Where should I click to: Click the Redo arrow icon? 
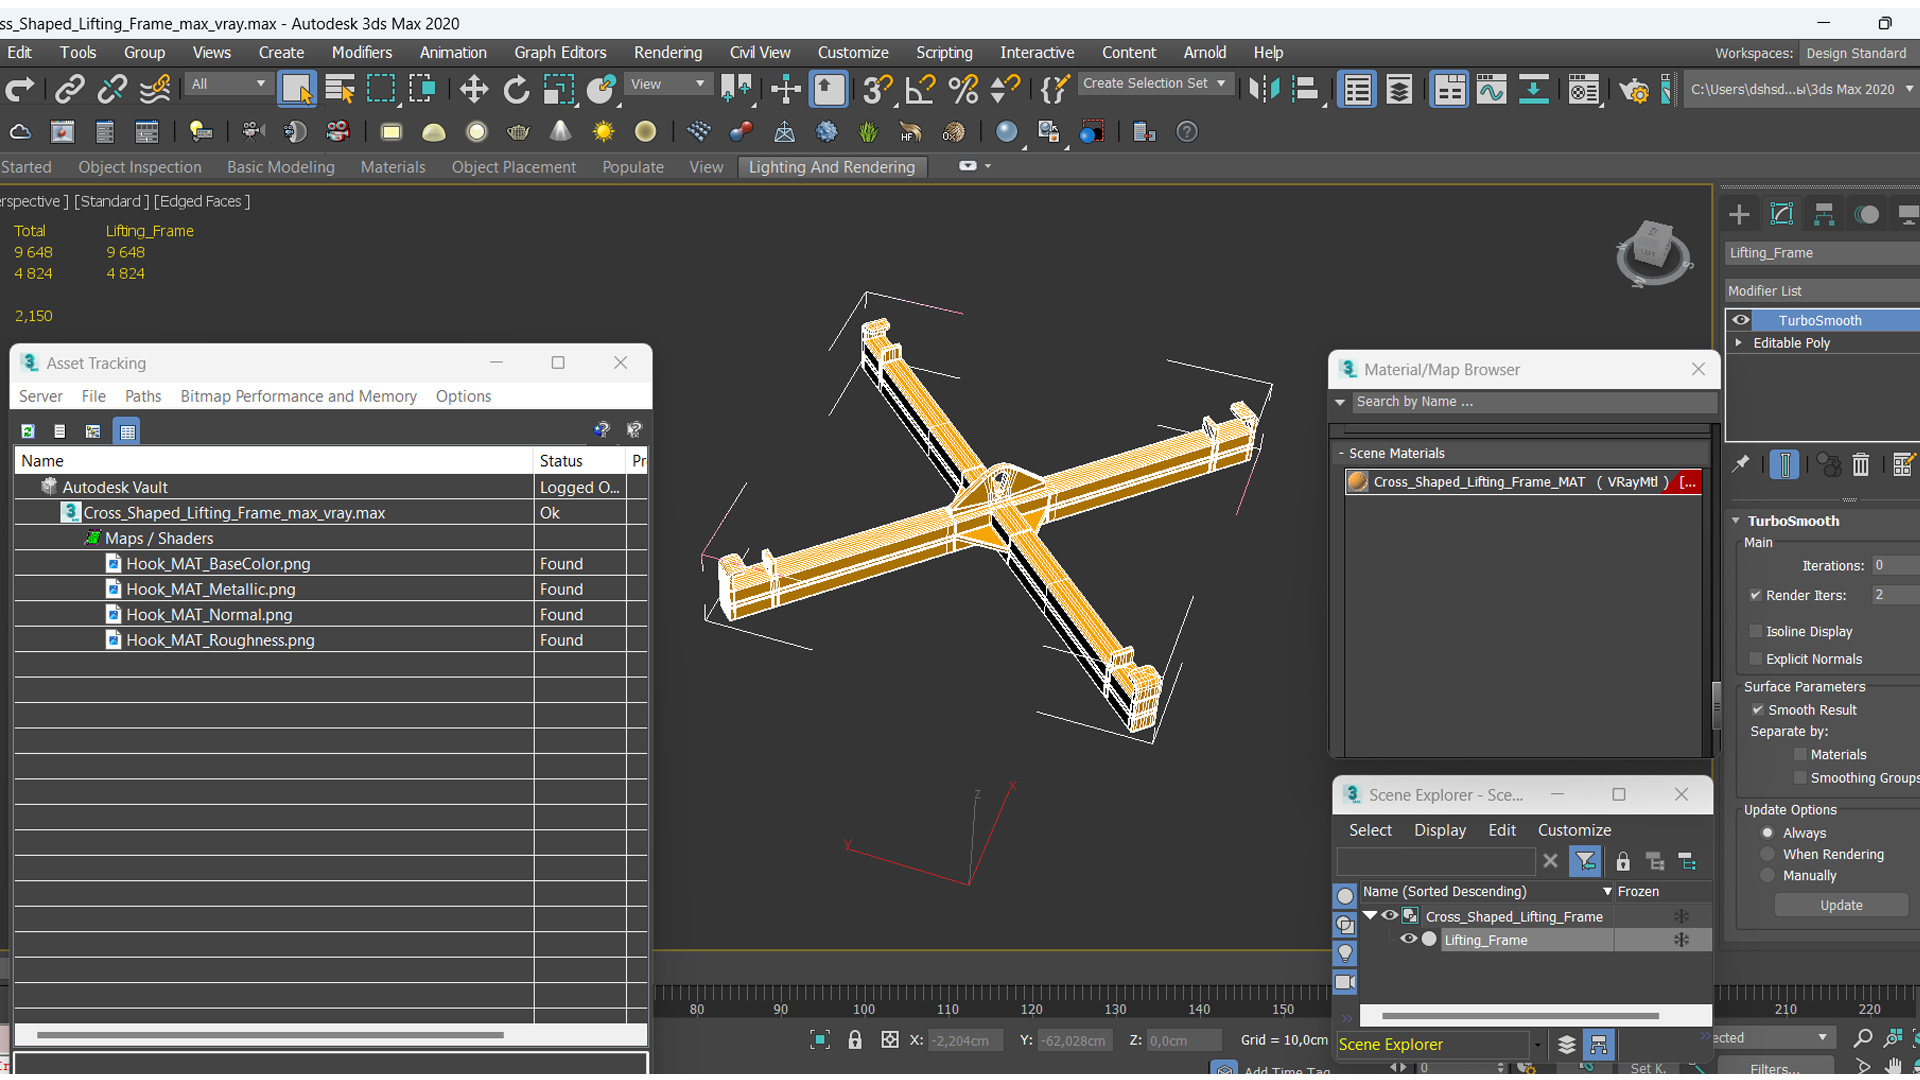click(x=19, y=90)
